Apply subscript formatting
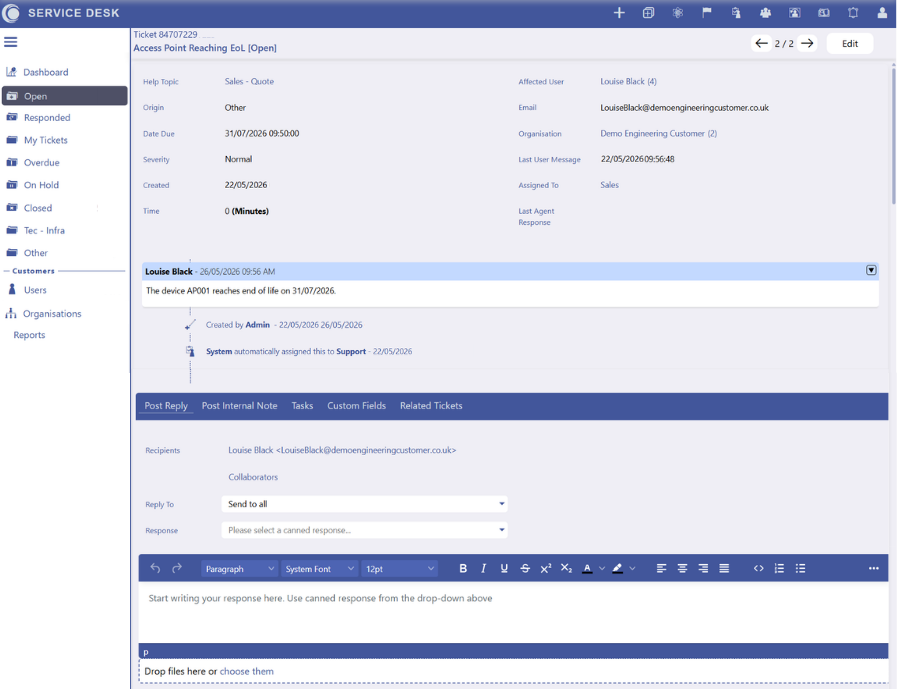 pos(566,568)
